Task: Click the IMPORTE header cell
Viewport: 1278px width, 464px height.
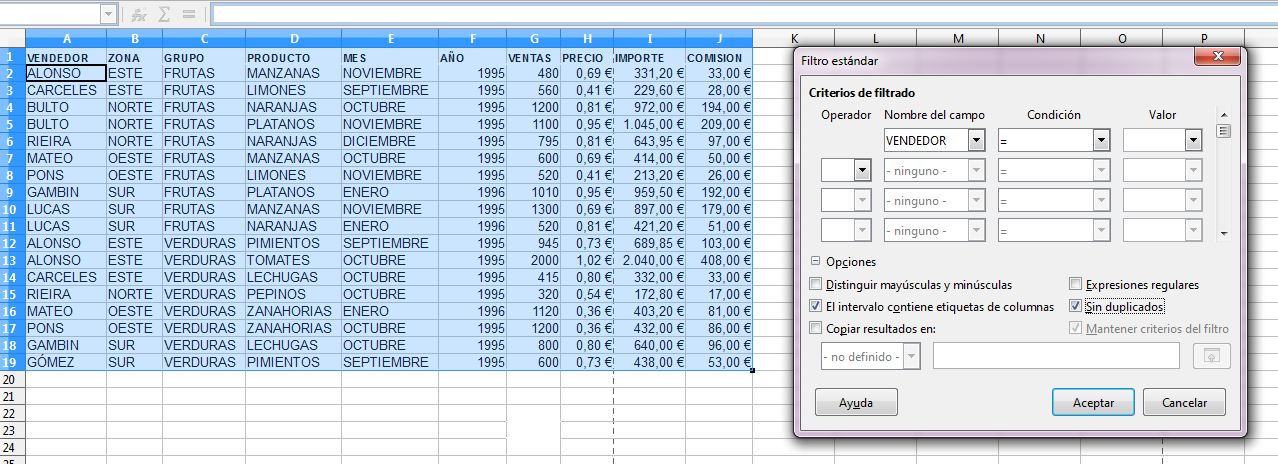Action: click(x=649, y=57)
